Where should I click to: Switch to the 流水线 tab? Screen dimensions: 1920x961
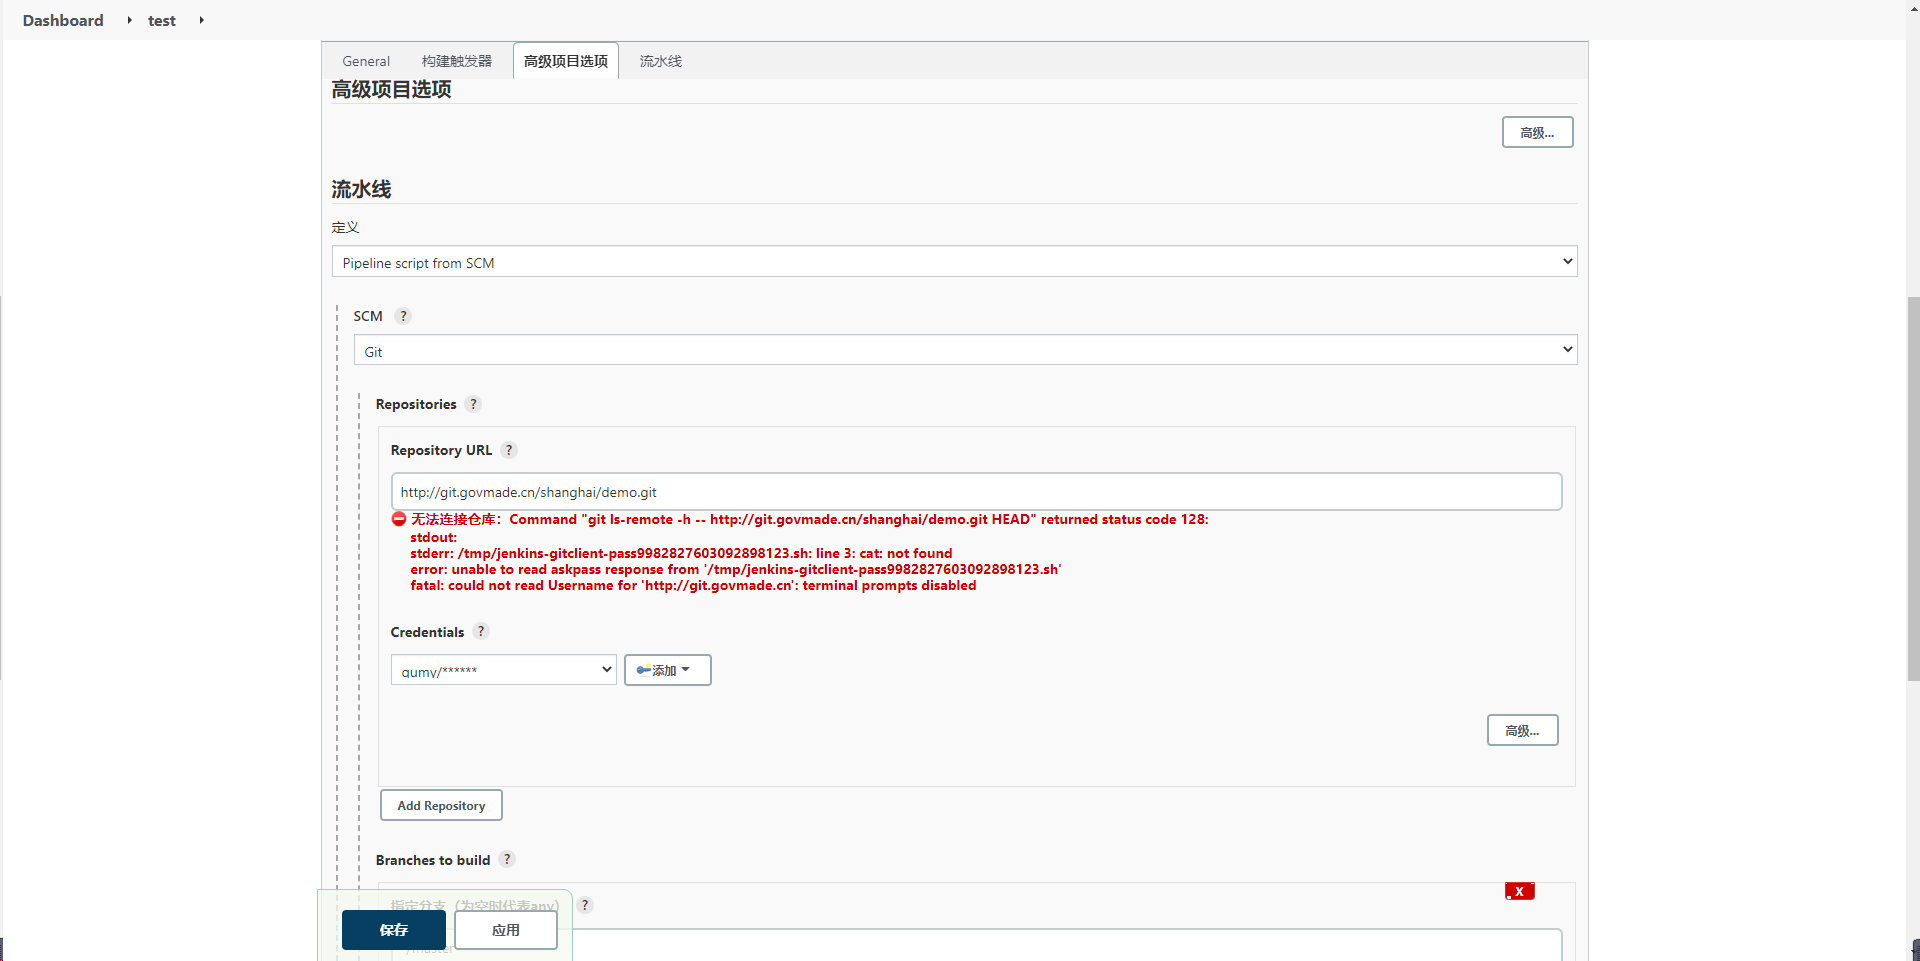(x=661, y=61)
